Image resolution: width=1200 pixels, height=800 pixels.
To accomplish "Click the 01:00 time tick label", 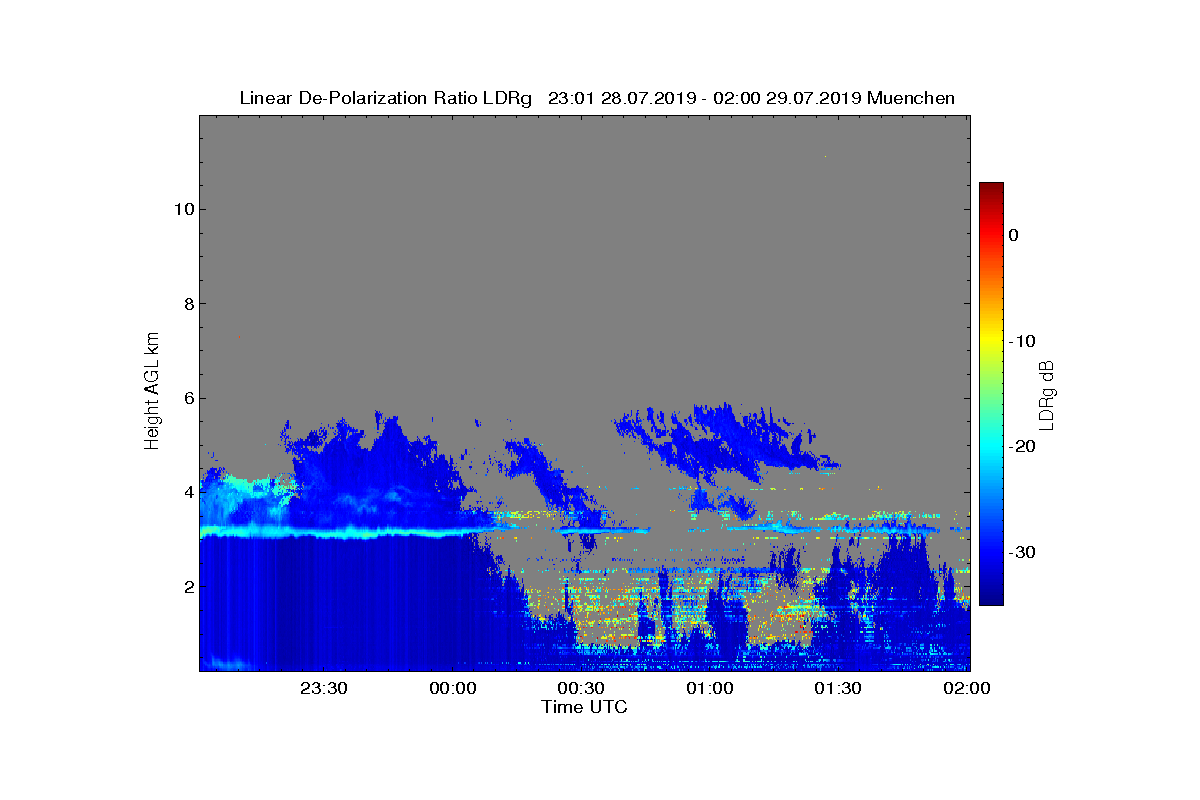I will coord(710,689).
